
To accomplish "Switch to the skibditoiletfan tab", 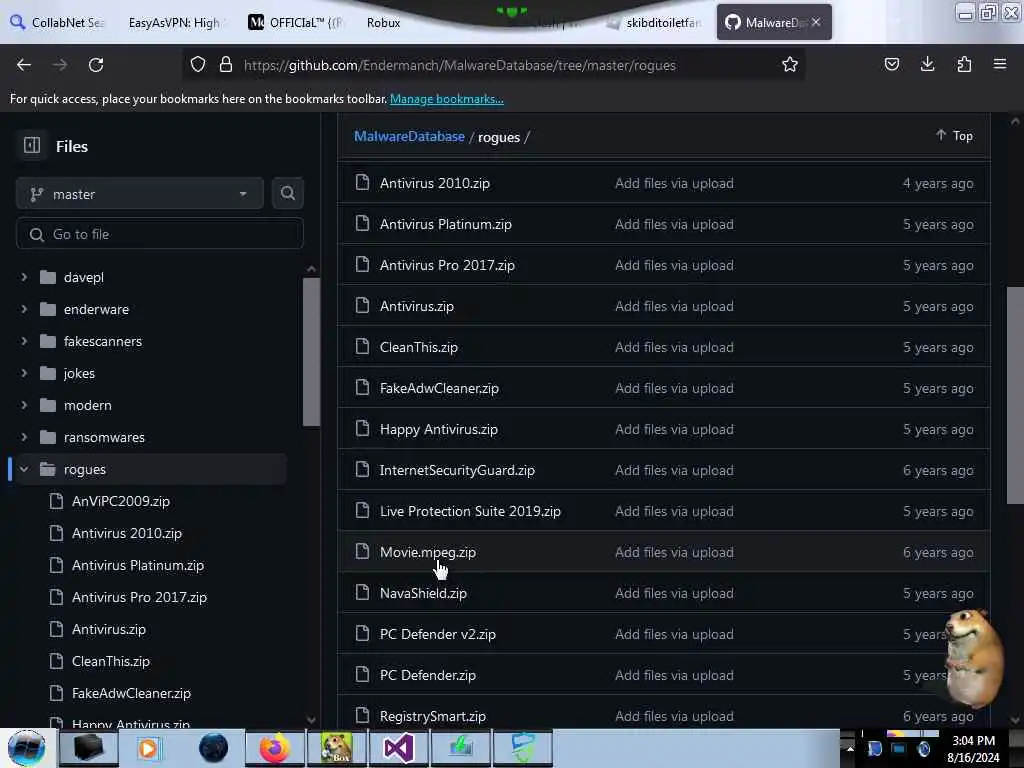I will pyautogui.click(x=655, y=22).
